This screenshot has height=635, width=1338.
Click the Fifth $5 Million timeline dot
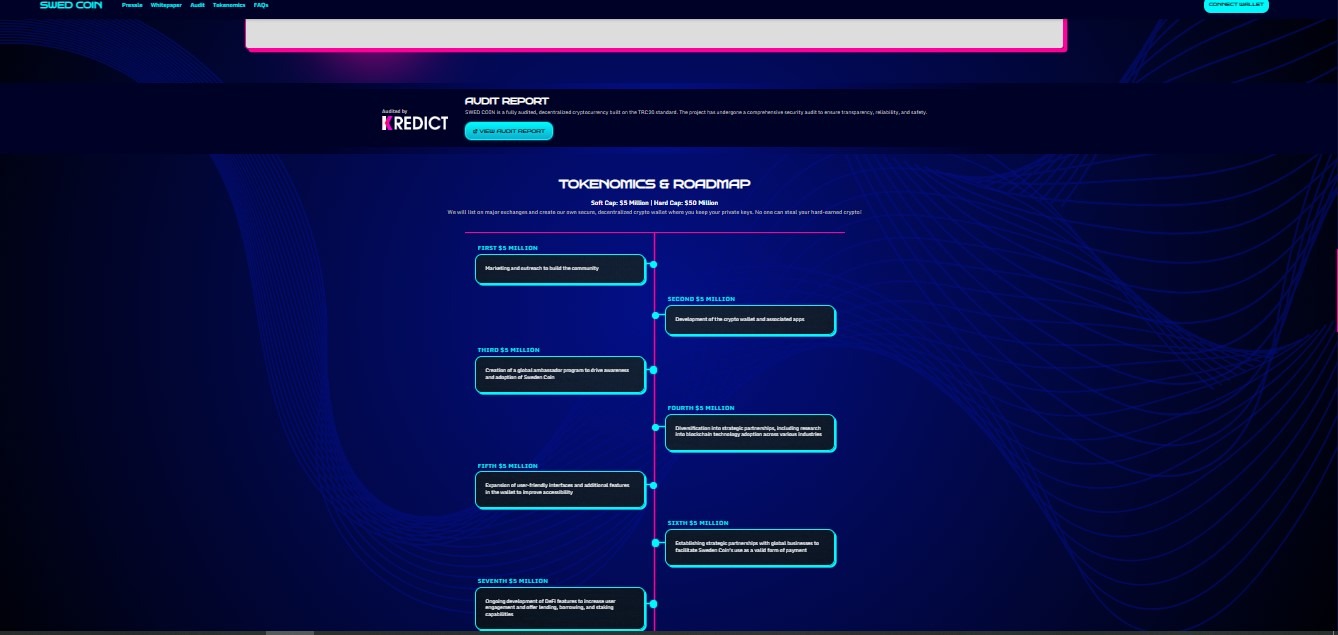(x=653, y=486)
